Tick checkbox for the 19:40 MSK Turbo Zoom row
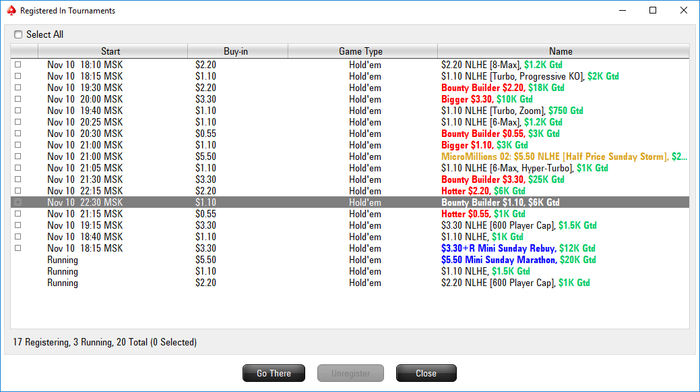 (18, 110)
